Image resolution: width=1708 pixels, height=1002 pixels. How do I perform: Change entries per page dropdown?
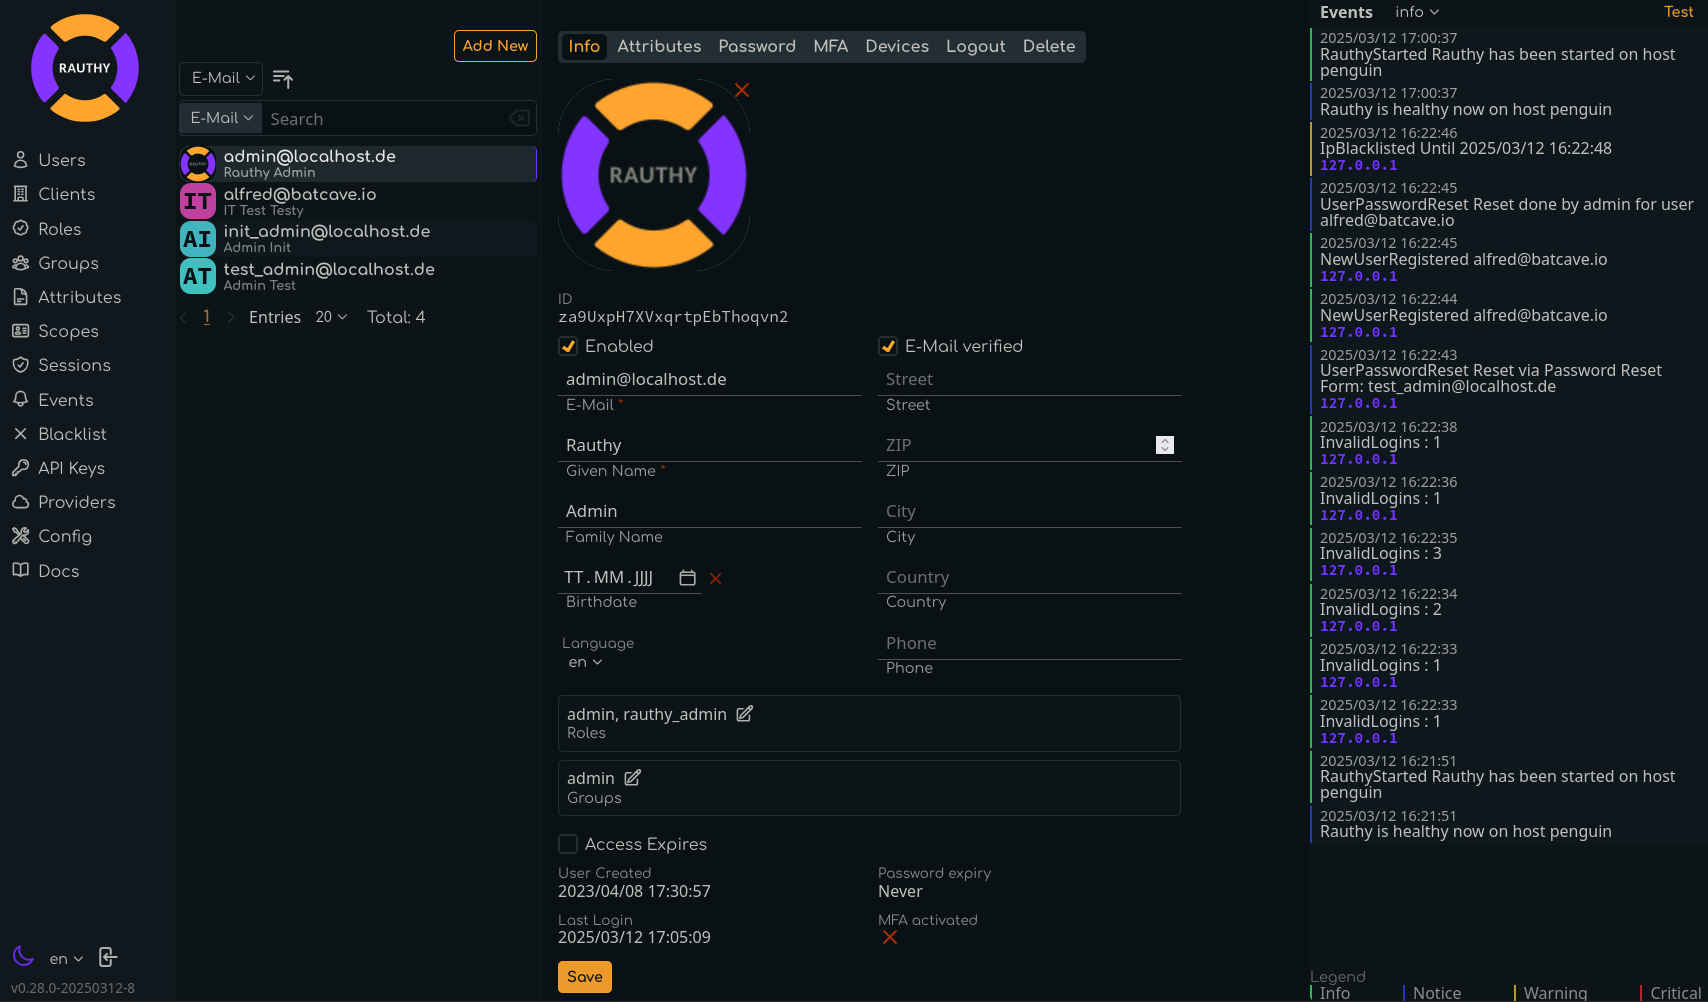pyautogui.click(x=331, y=317)
